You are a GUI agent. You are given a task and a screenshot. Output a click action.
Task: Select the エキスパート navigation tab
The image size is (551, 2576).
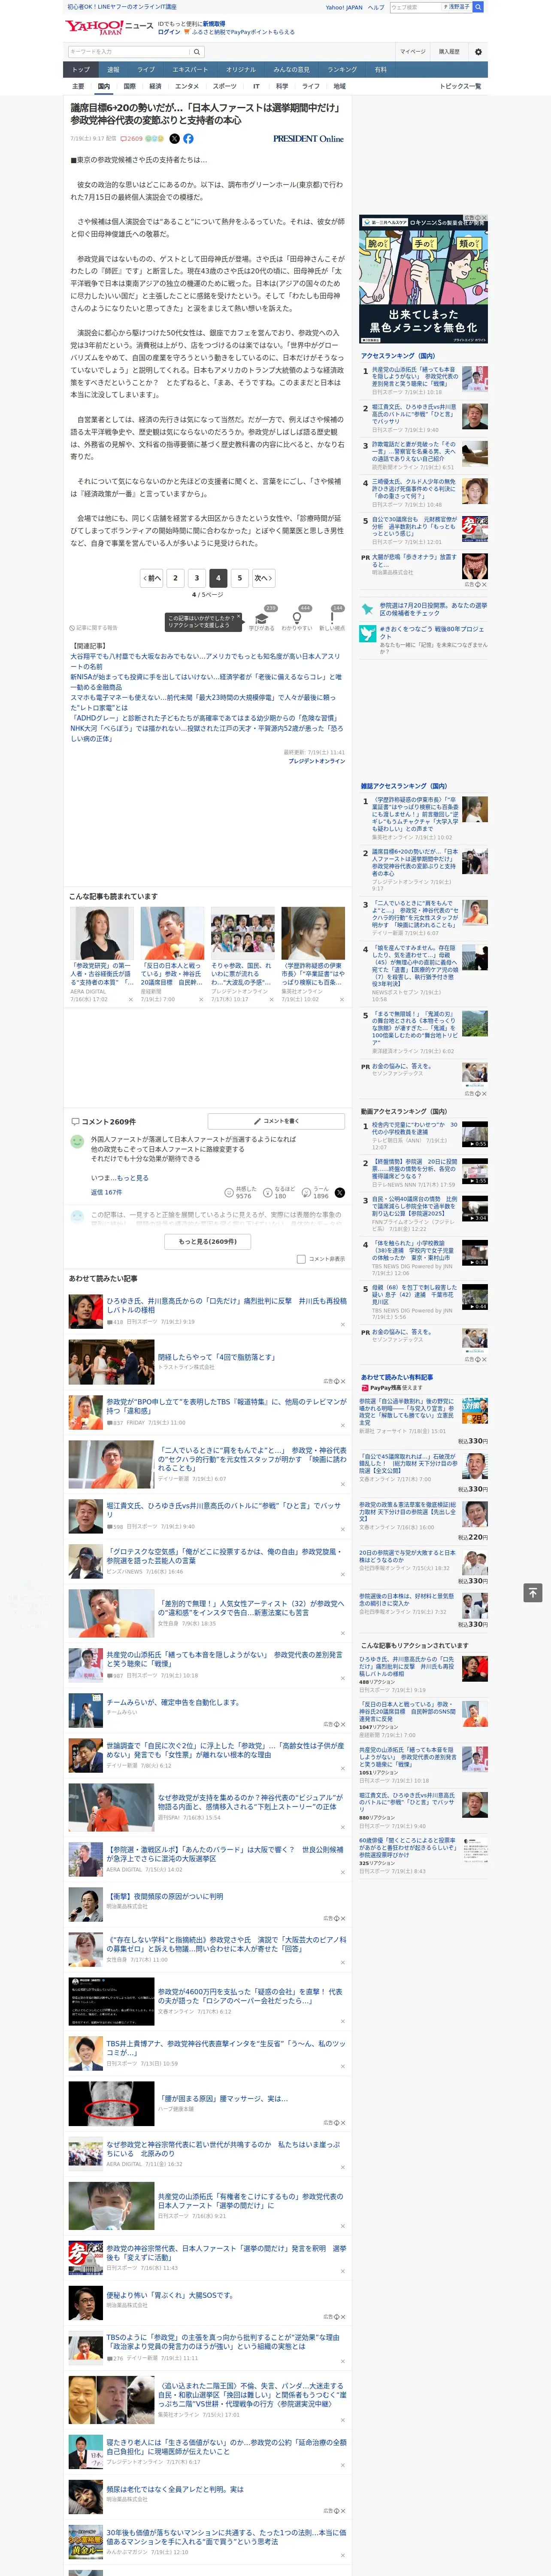point(190,70)
